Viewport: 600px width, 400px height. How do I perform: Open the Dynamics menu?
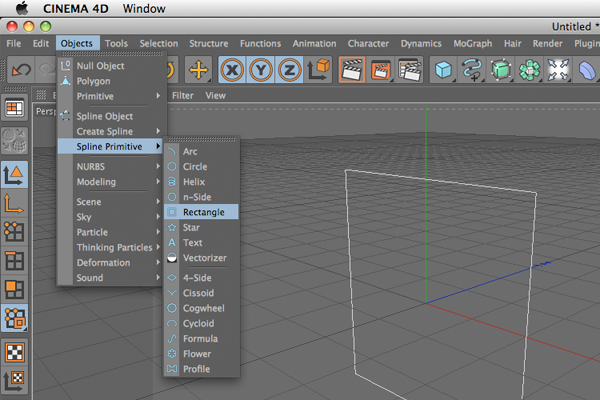(421, 43)
